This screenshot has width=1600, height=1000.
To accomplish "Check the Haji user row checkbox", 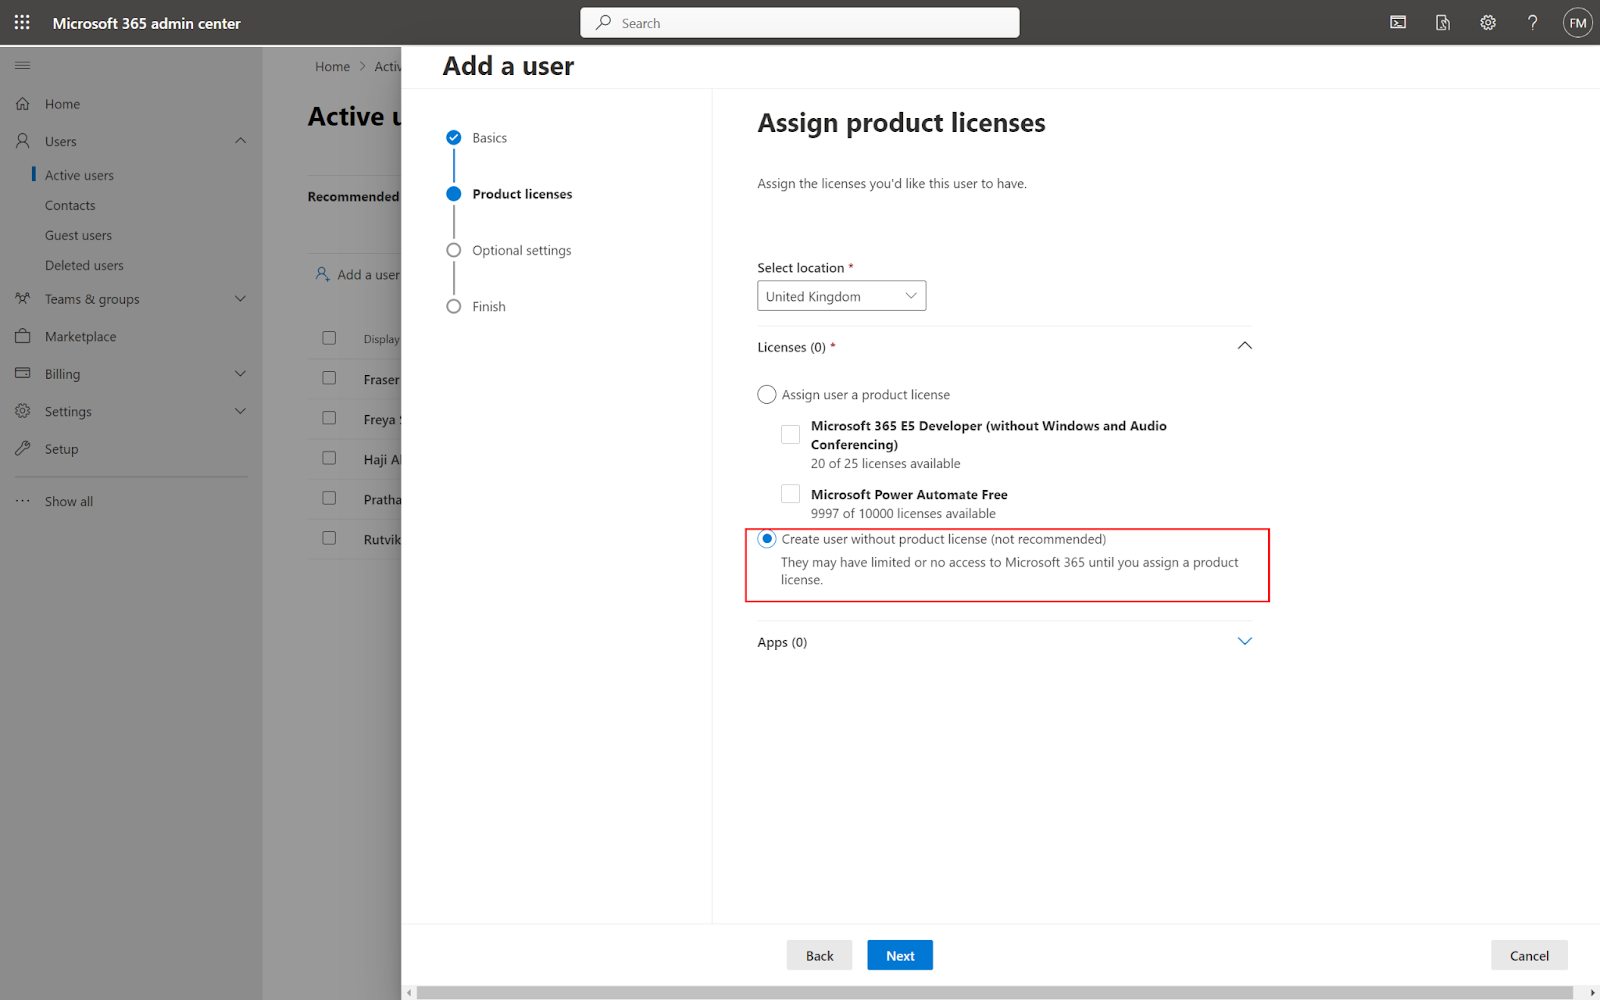I will pos(329,458).
